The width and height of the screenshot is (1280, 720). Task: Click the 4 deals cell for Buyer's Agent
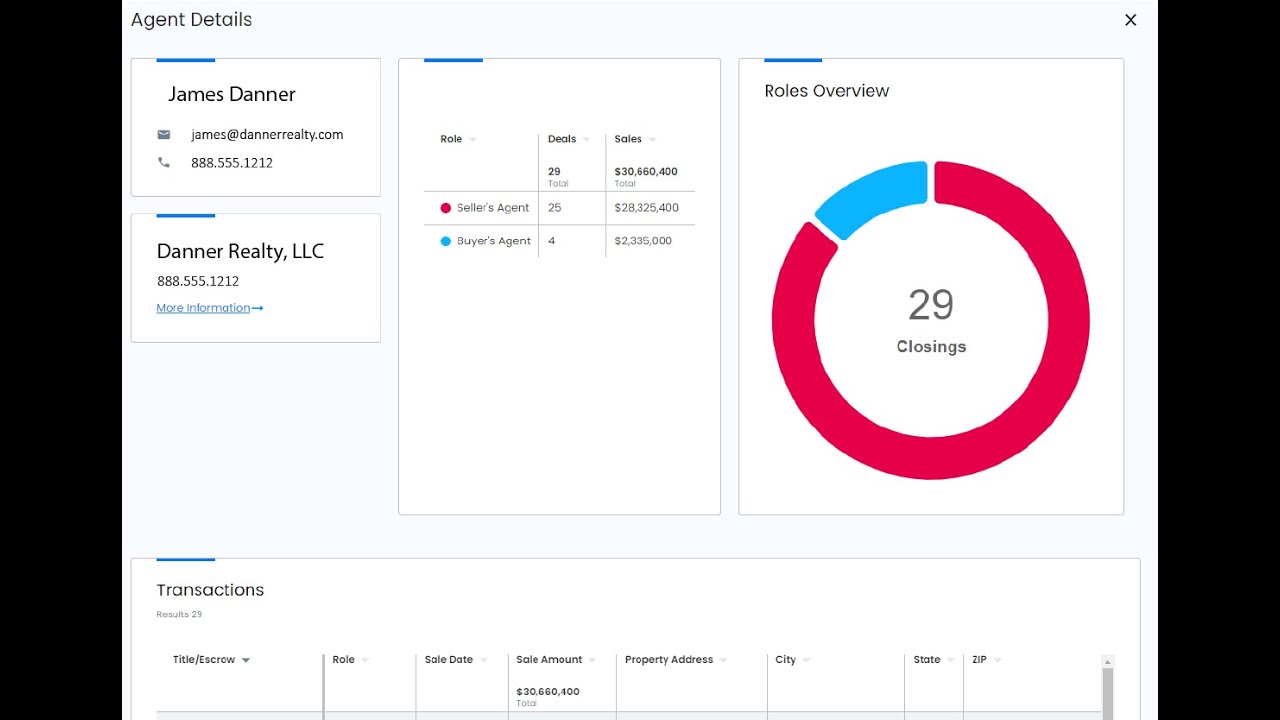(552, 241)
